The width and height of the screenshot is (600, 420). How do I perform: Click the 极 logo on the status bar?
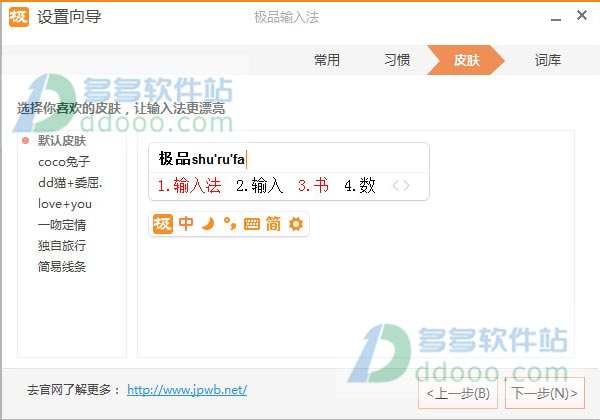tap(163, 224)
